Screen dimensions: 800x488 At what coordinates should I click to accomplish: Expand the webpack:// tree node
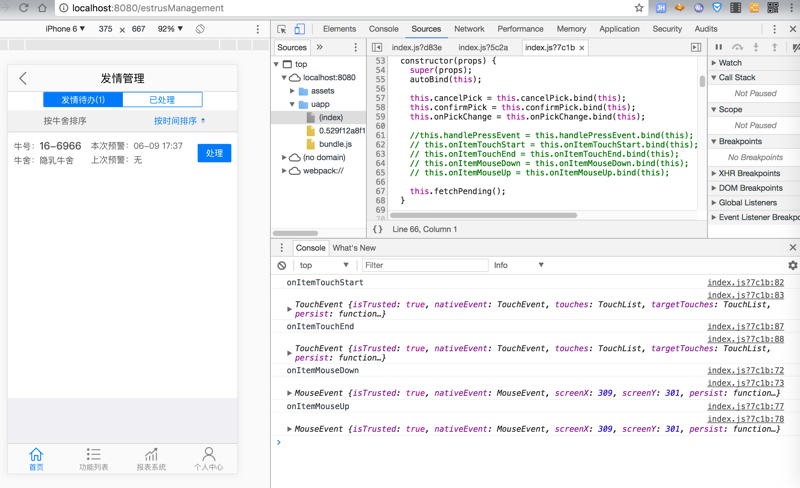click(x=284, y=171)
